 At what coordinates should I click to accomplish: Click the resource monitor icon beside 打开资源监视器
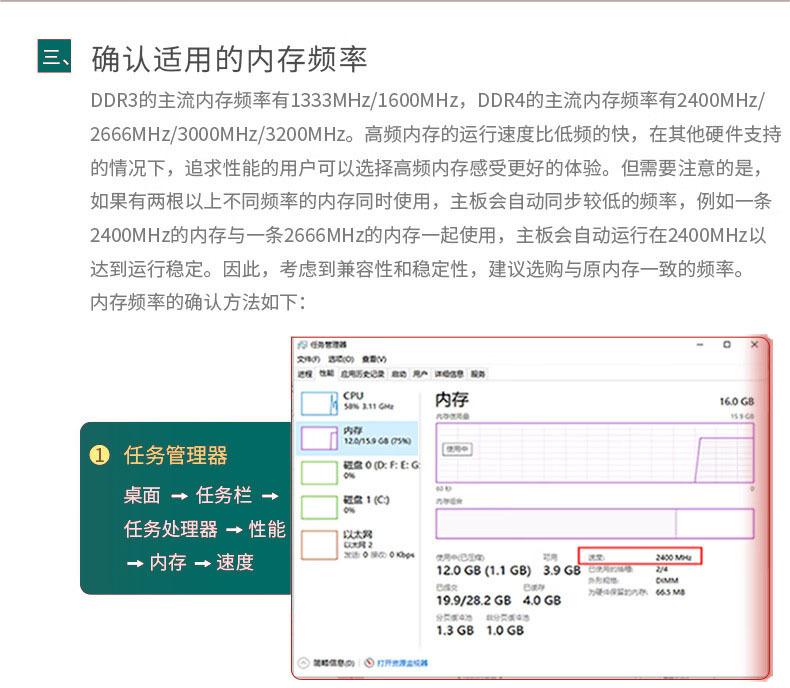[369, 663]
